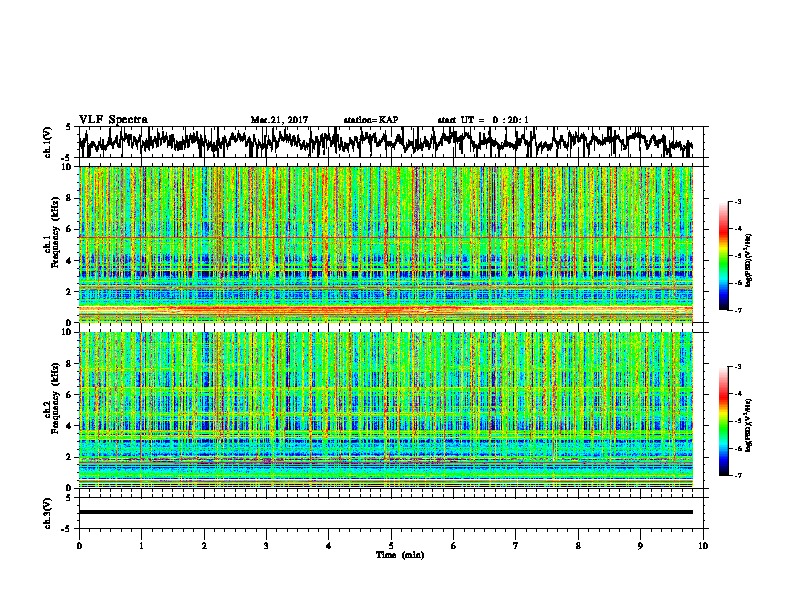Screen dimensions: 792x612
Task: Click the "Time (min)" x-axis label
Action: pyautogui.click(x=400, y=555)
